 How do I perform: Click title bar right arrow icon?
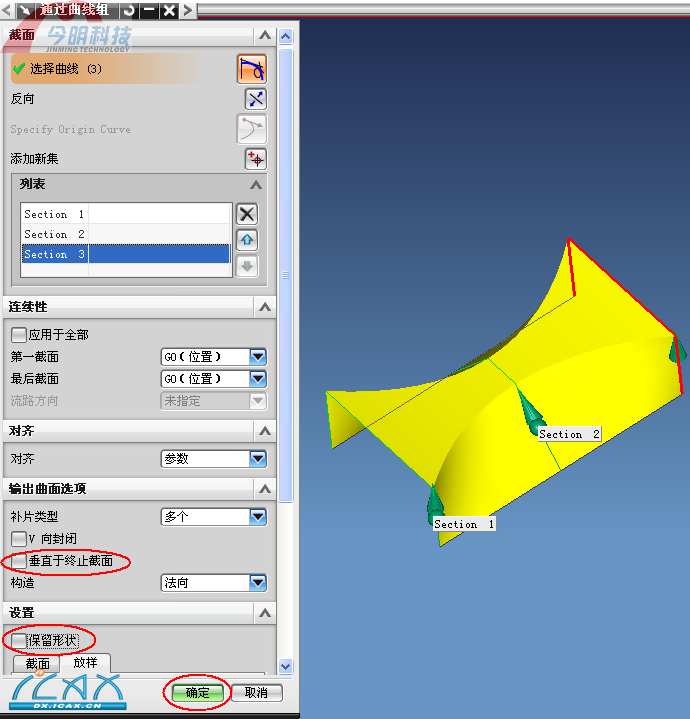click(188, 10)
